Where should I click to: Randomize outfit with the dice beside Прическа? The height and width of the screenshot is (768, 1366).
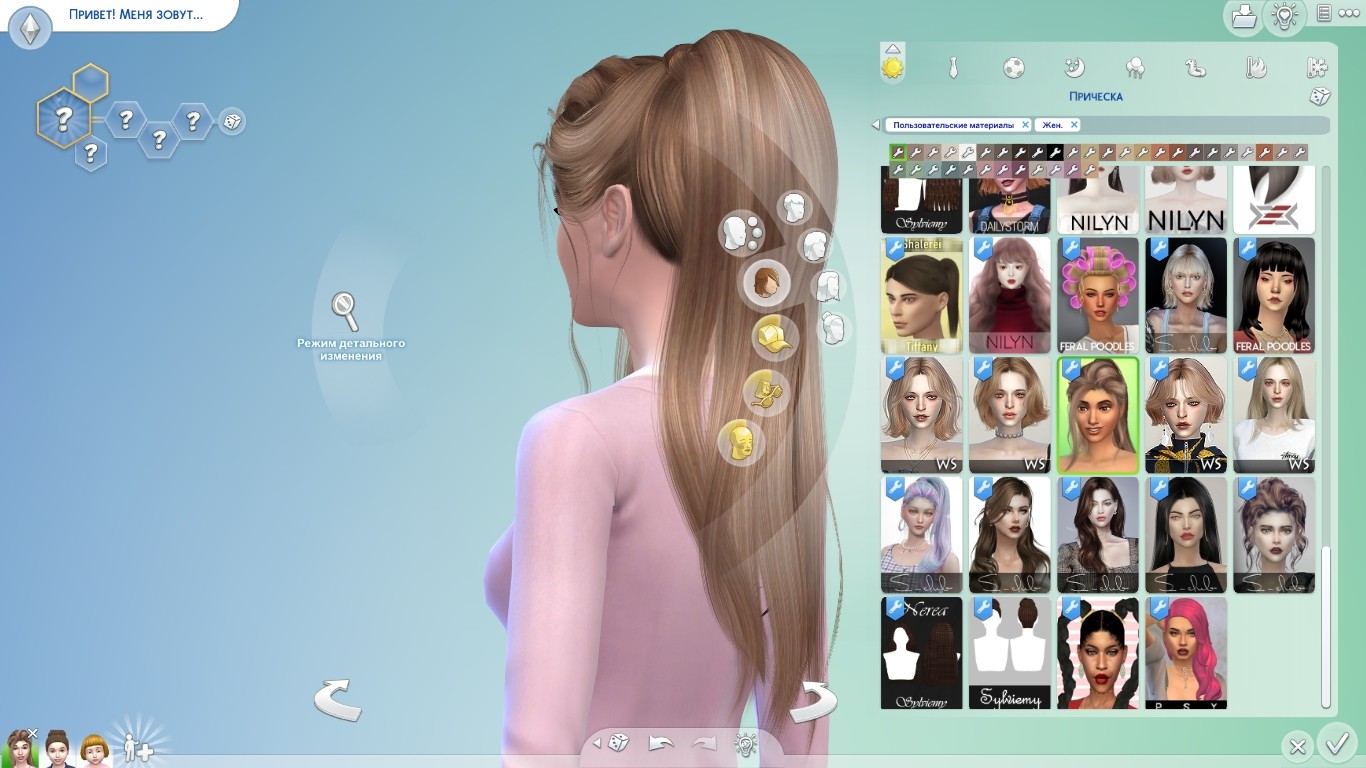pyautogui.click(x=1319, y=97)
